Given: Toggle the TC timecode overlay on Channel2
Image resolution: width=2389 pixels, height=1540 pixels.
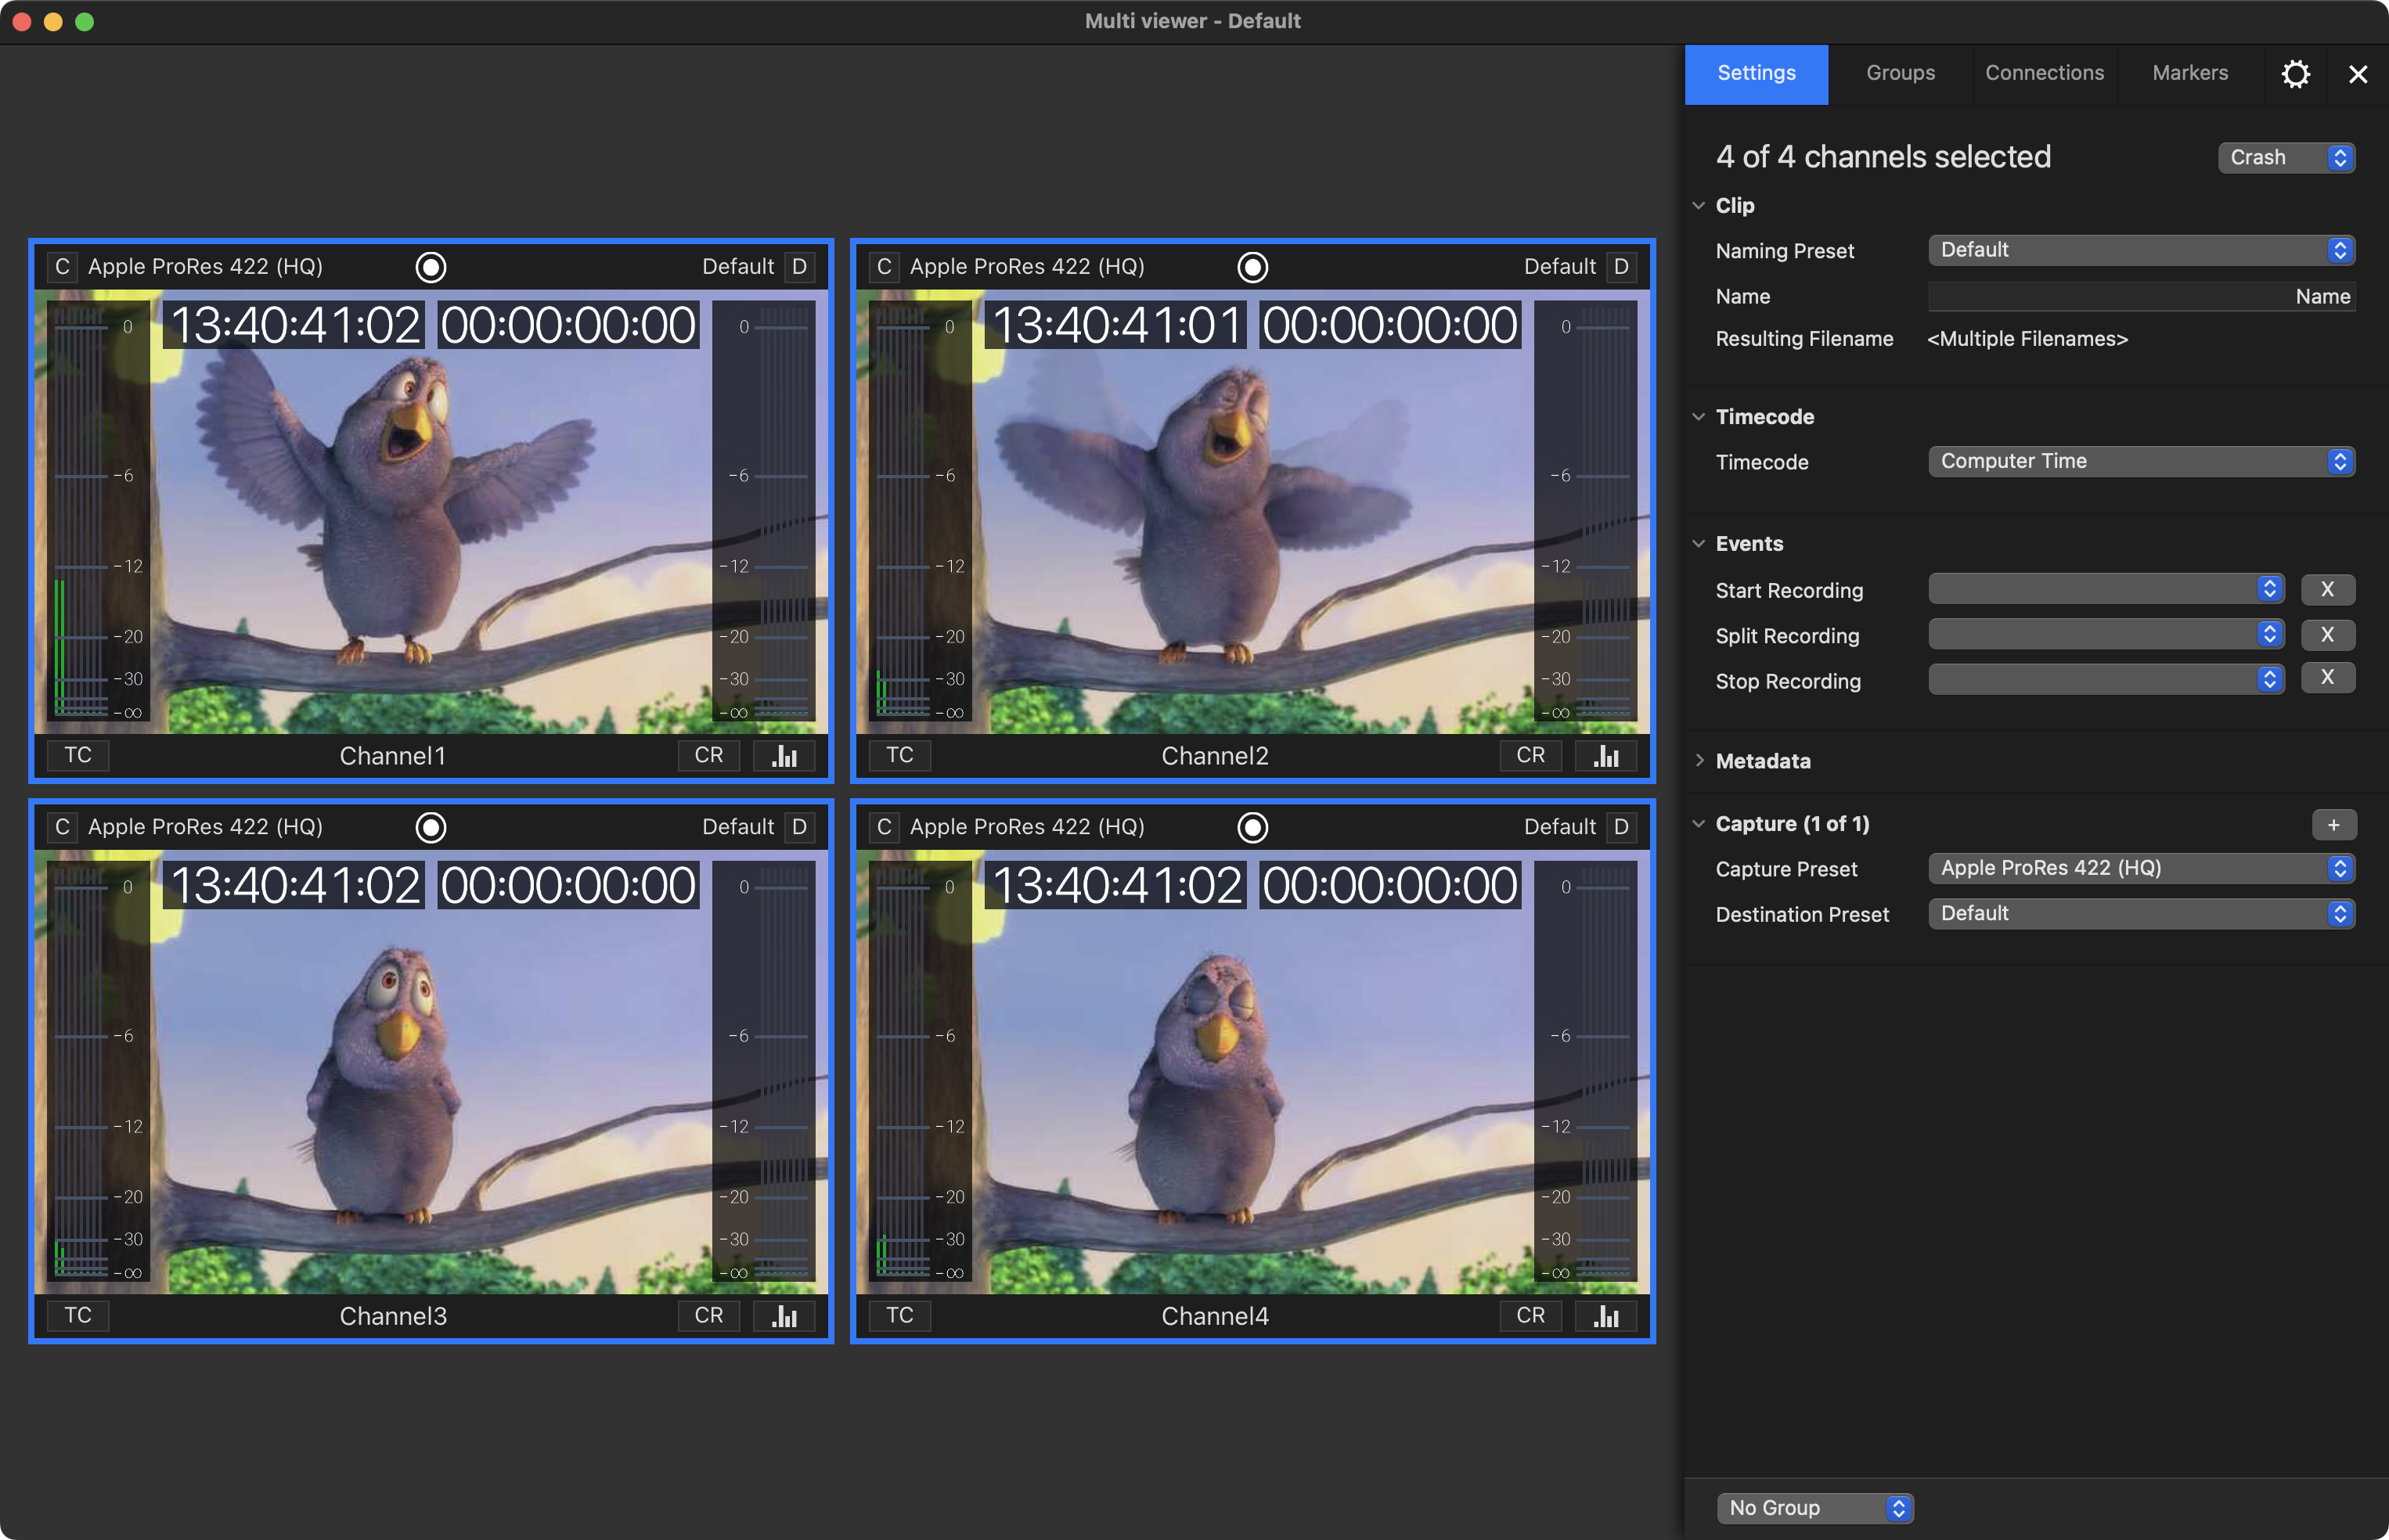Looking at the screenshot, I should [x=900, y=756].
